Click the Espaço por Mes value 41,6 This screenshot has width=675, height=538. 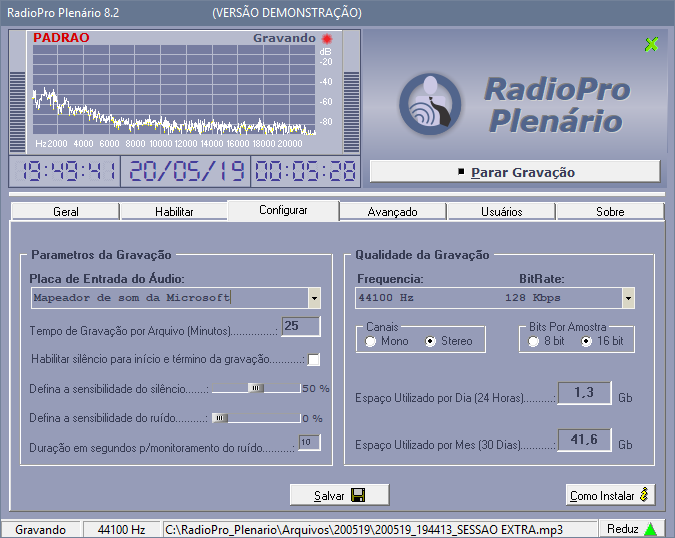click(x=584, y=439)
